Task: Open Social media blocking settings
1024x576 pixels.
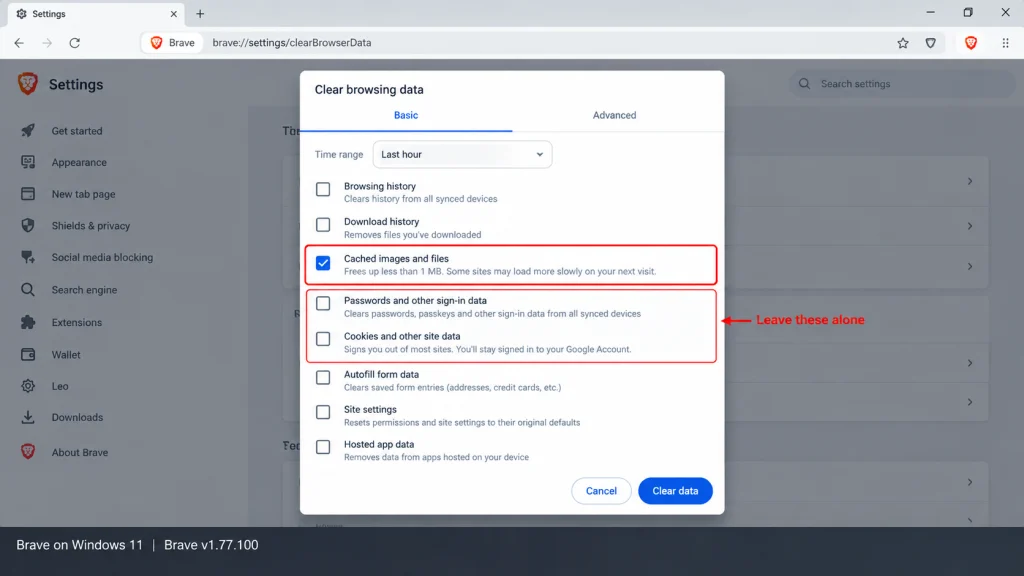Action: coord(103,257)
